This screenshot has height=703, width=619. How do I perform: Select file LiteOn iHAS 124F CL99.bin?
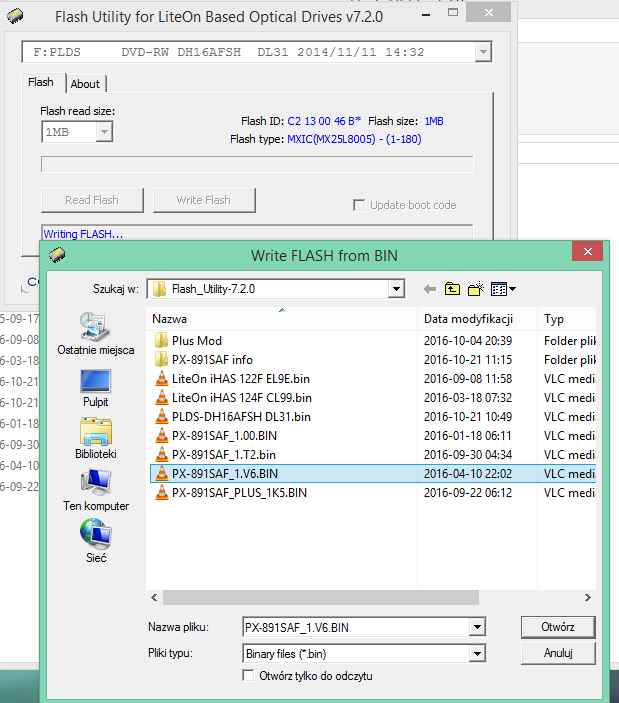click(242, 398)
